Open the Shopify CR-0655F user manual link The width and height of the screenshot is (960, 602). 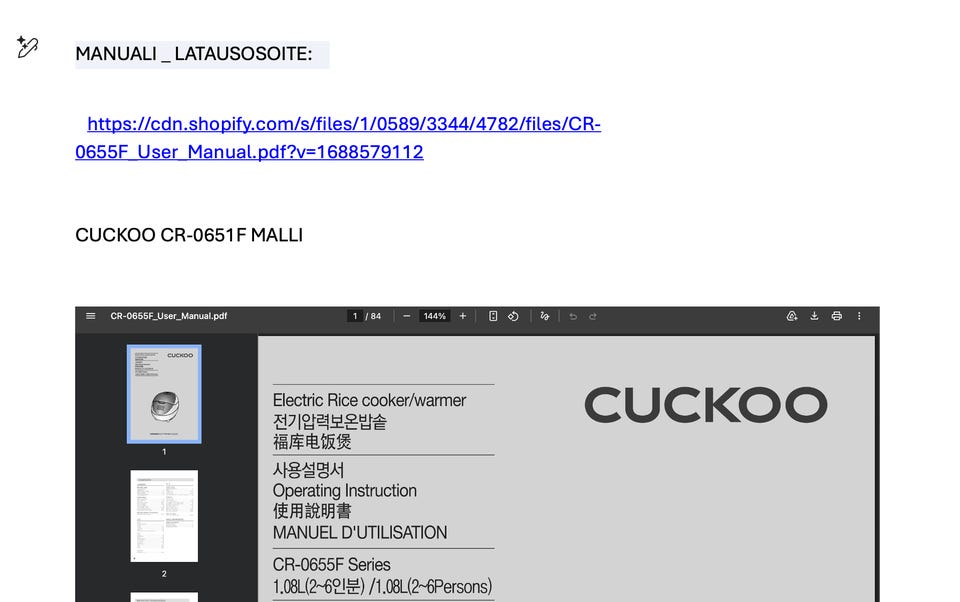click(x=338, y=138)
